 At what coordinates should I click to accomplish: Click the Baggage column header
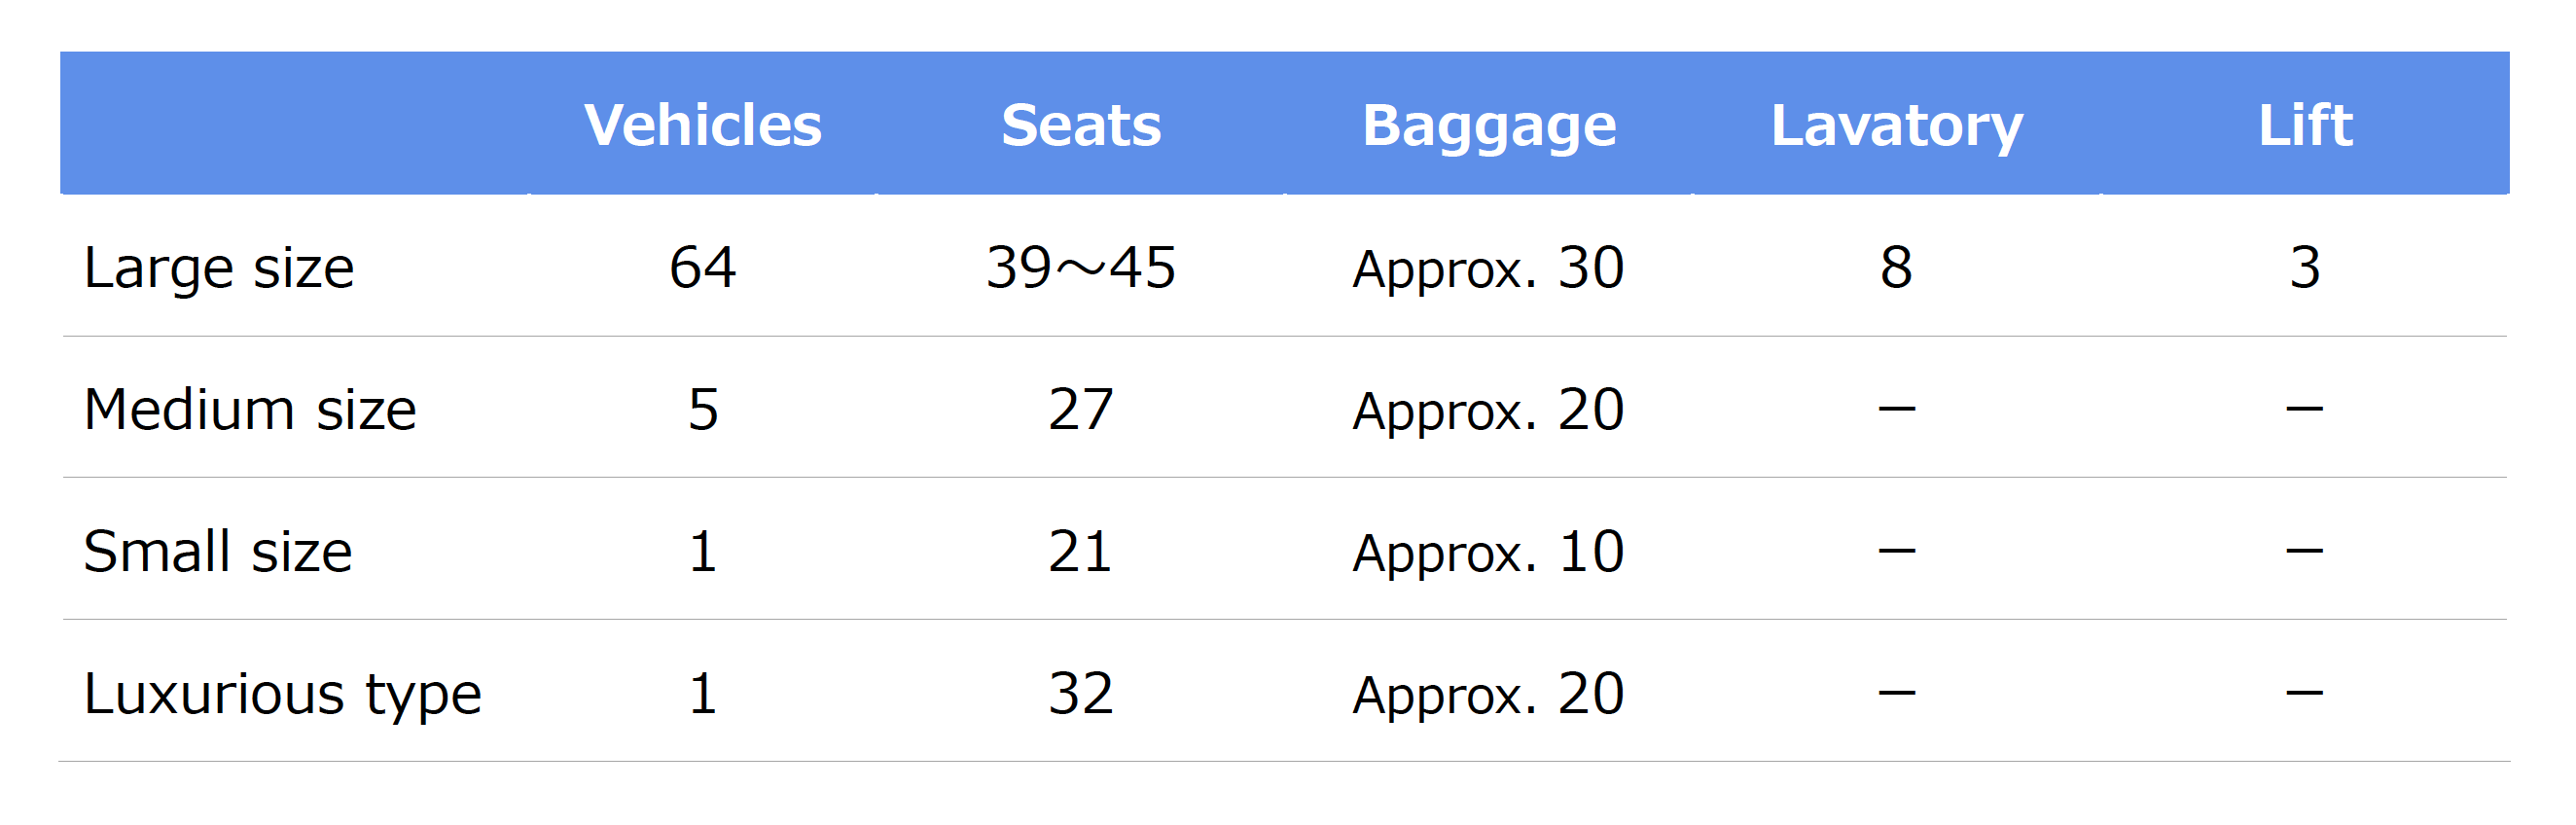1488,127
